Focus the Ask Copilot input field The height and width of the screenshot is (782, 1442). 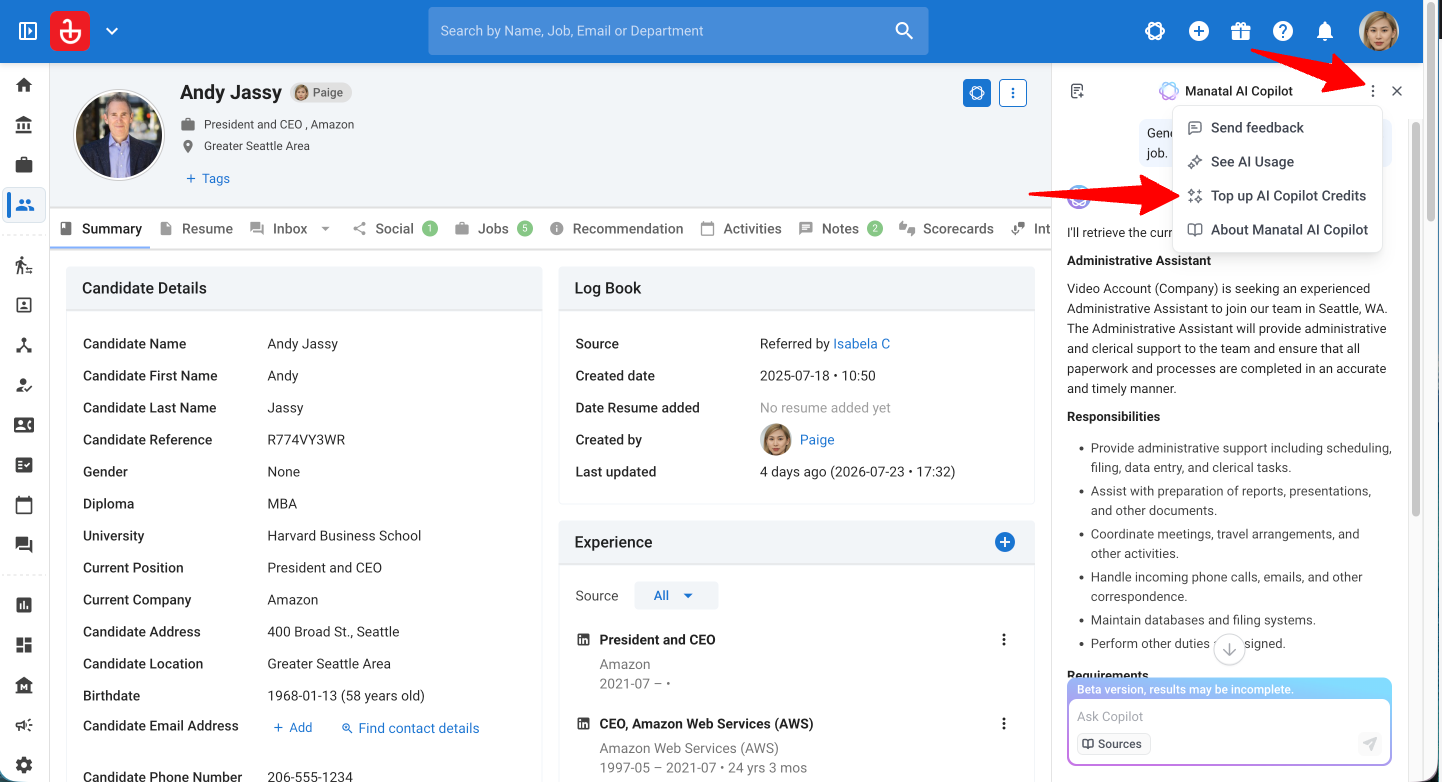pos(1229,717)
